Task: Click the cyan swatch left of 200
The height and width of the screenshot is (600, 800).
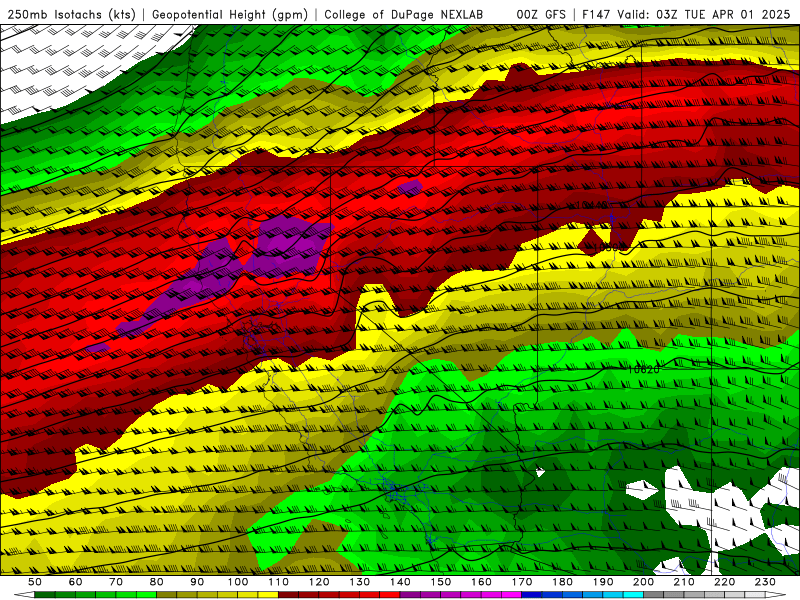Action: tap(633, 595)
